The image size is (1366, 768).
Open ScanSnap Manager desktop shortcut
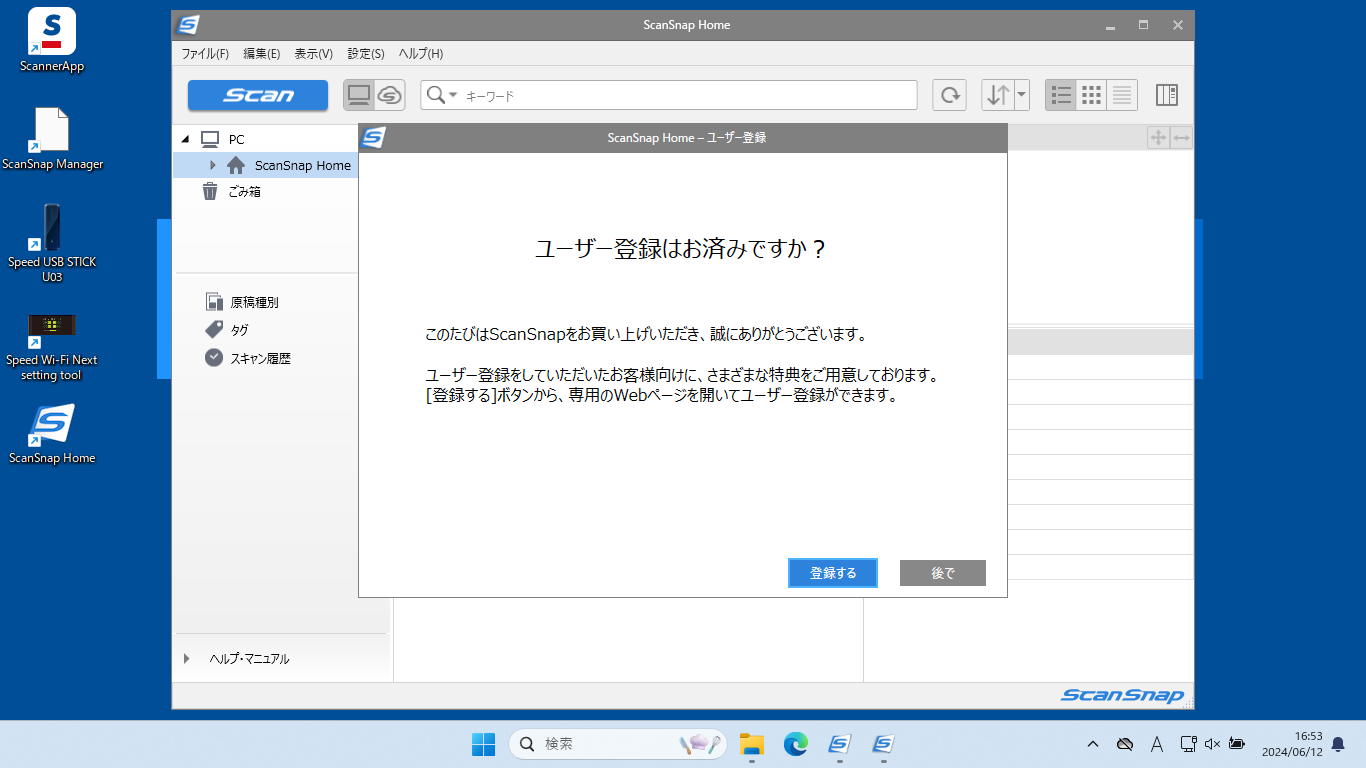[52, 139]
